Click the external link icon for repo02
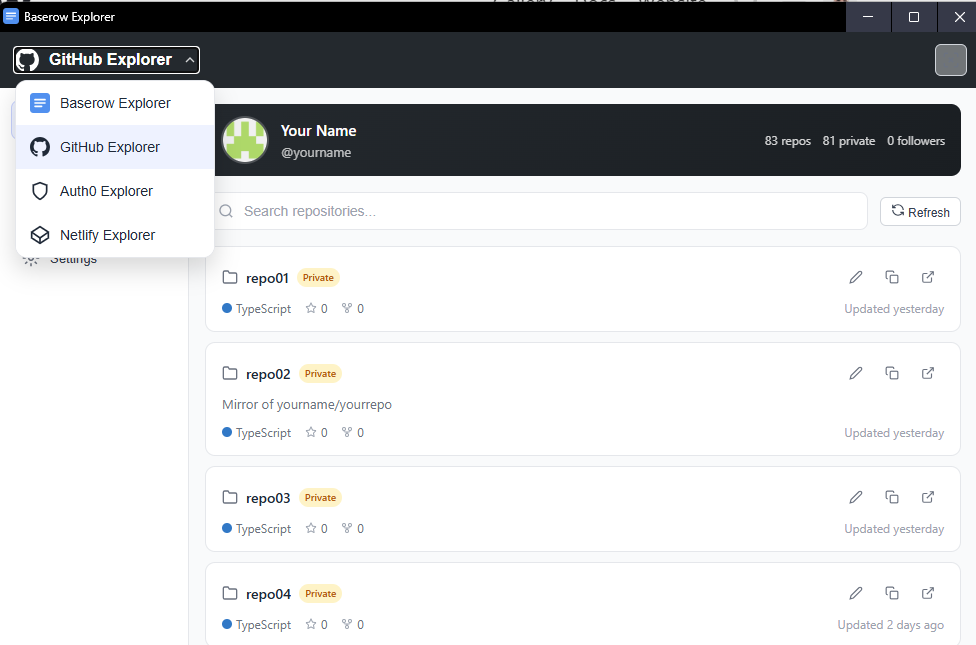The image size is (976, 645). click(928, 373)
